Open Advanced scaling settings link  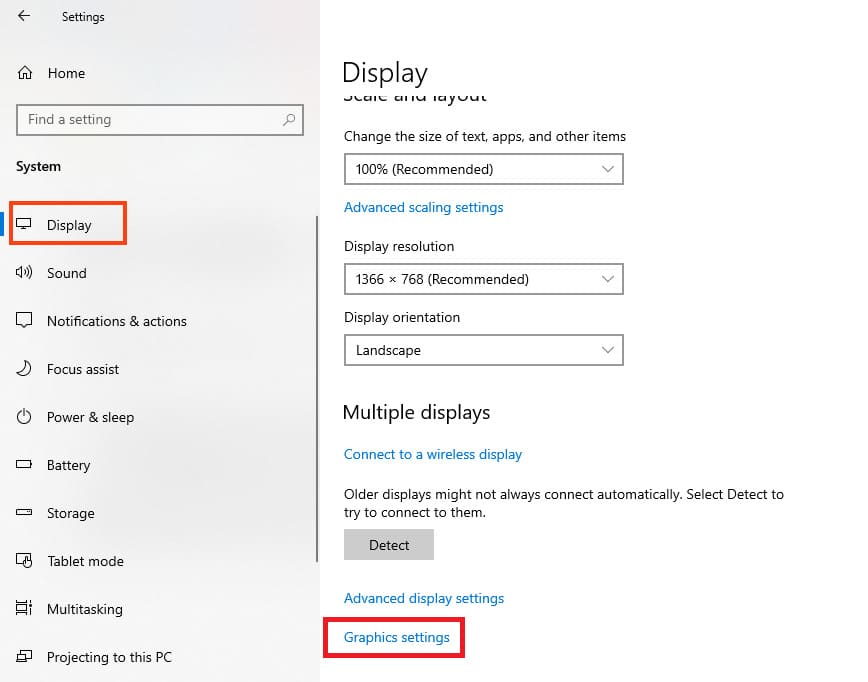point(423,207)
